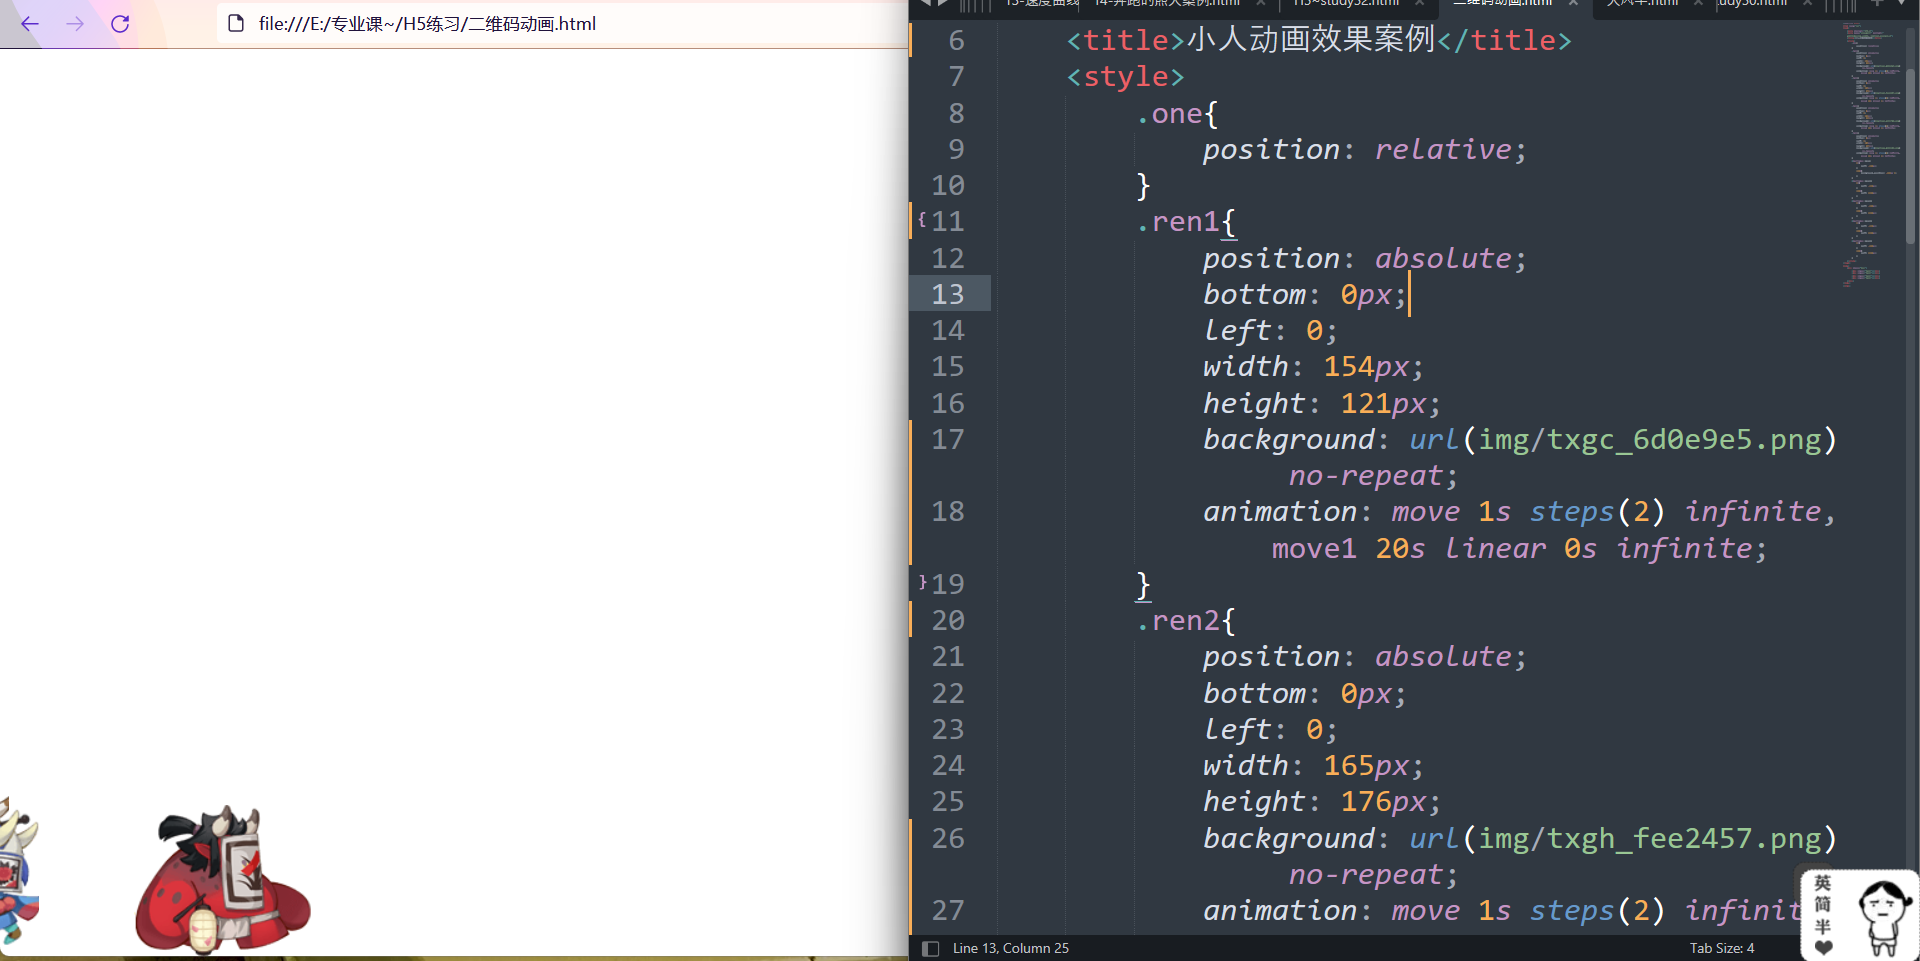This screenshot has height=961, width=1920.
Task: Go forward in the browser
Action: click(x=75, y=24)
